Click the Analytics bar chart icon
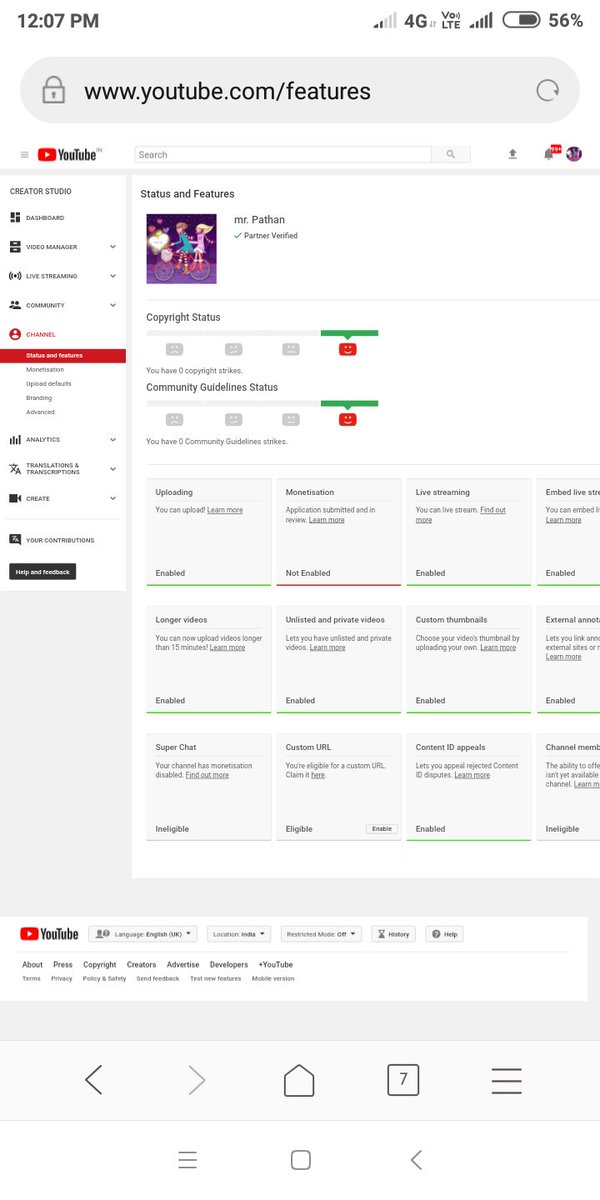 coord(15,439)
